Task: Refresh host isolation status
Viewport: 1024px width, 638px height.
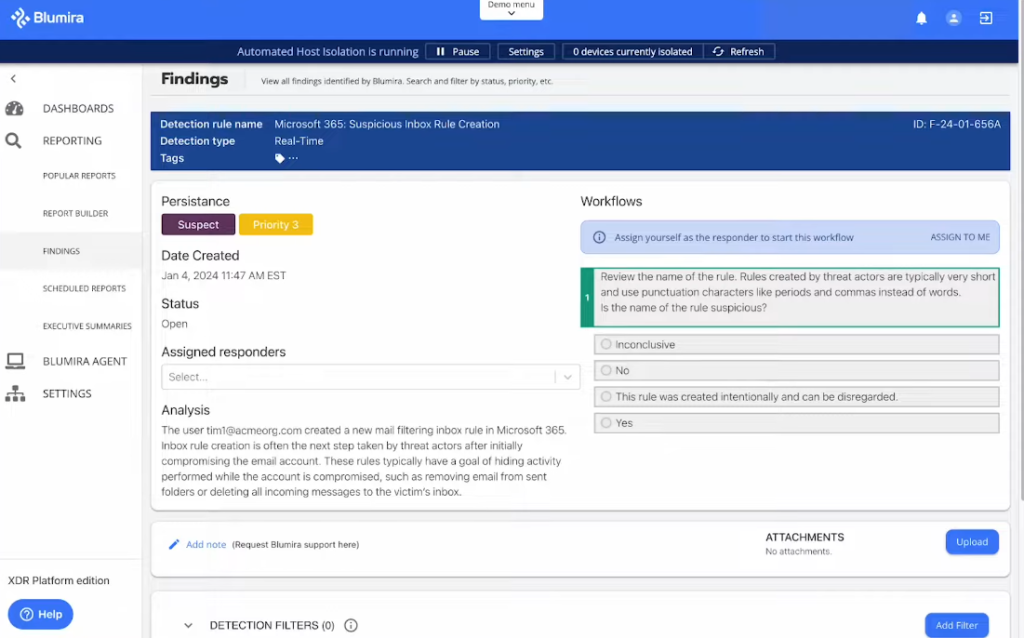Action: [x=739, y=52]
